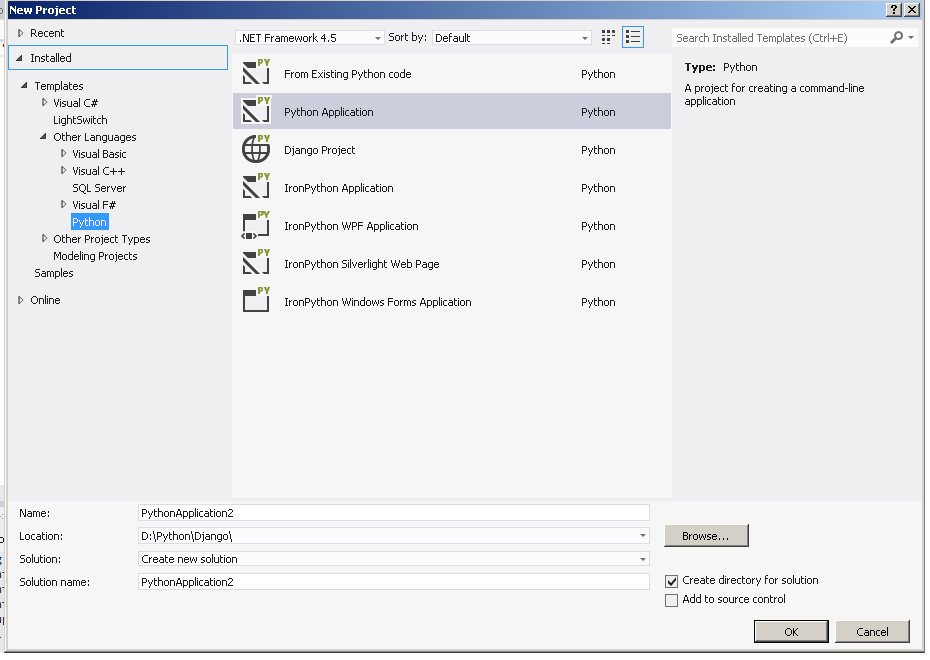
Task: Click the Location path text field
Action: point(387,536)
